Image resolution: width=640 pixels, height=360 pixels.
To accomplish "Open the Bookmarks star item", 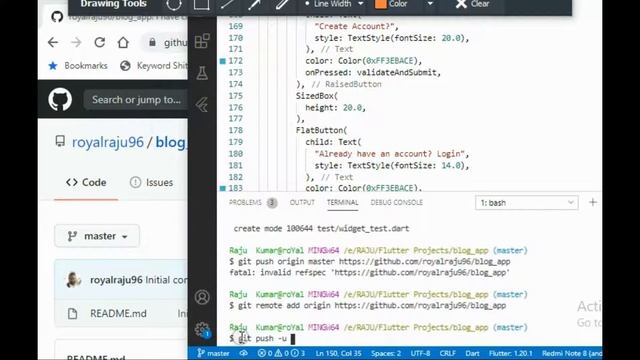I will (78, 66).
